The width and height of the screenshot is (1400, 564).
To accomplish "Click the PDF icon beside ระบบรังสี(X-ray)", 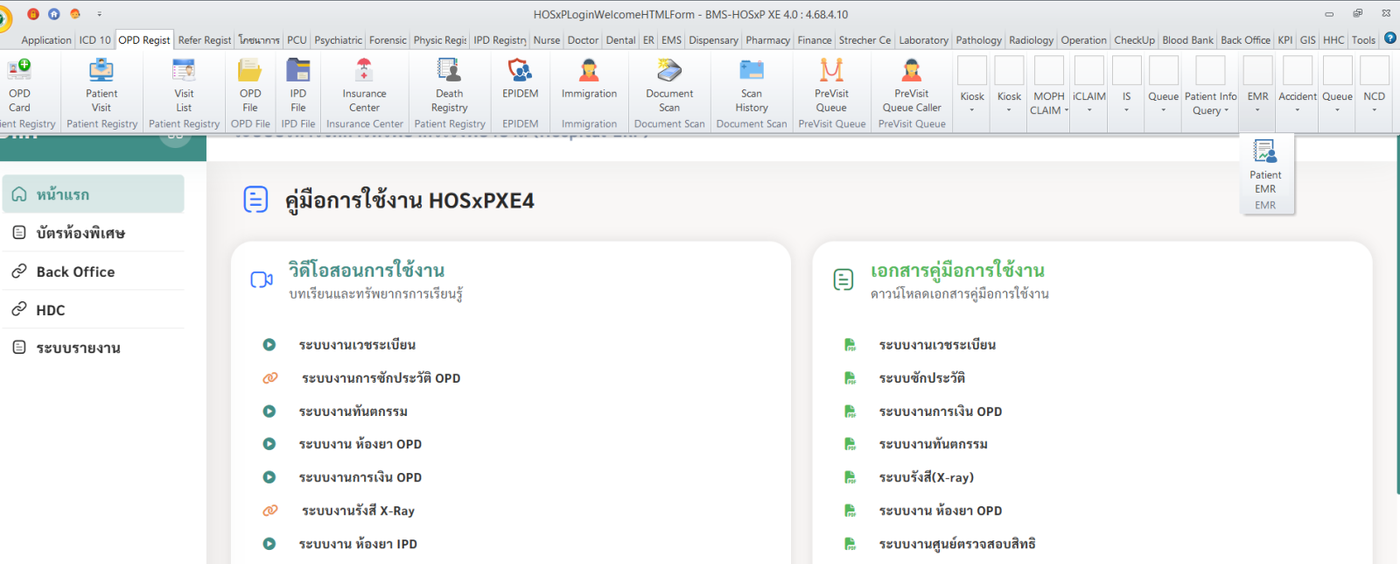I will (x=850, y=477).
